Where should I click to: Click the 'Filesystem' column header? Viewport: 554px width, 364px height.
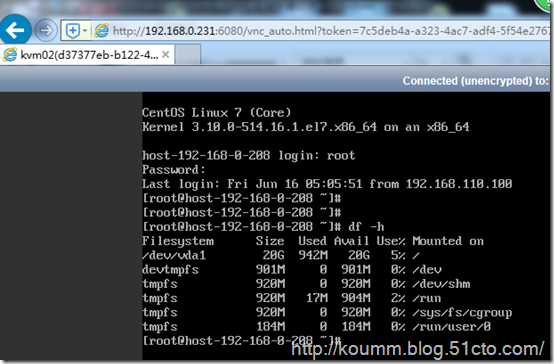click(x=178, y=241)
